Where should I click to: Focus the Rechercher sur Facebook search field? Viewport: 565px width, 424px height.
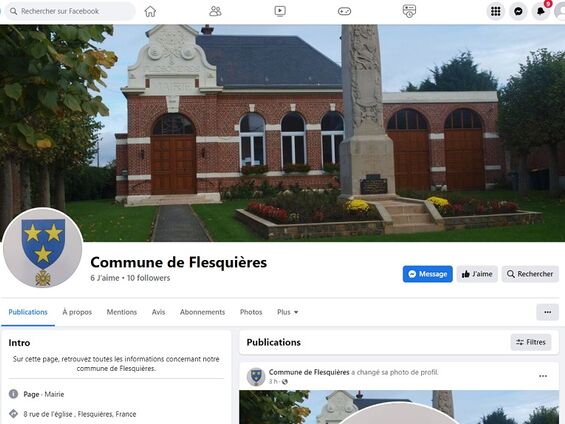[x=71, y=12]
